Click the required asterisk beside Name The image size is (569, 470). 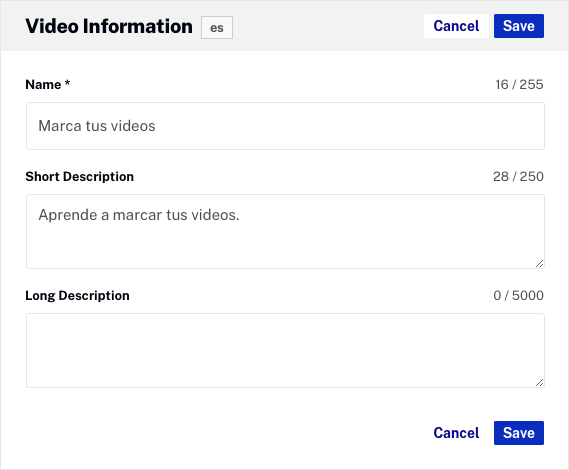tap(67, 83)
